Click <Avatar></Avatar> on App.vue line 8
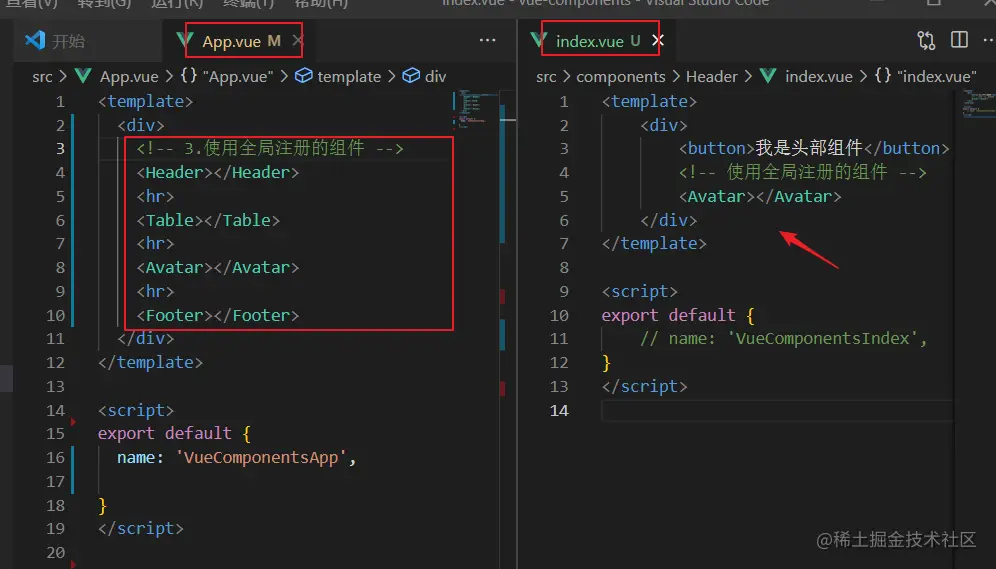The height and width of the screenshot is (569, 996). (x=218, y=268)
